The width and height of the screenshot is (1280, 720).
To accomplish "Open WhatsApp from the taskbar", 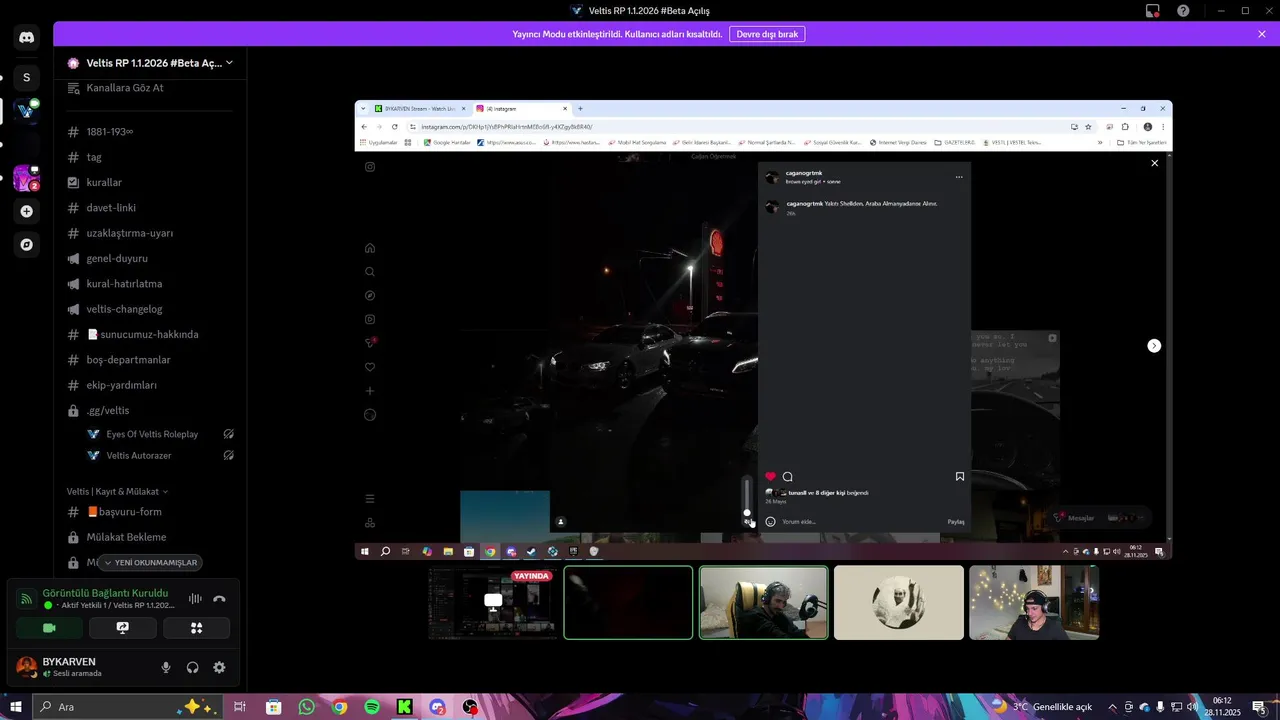I will point(306,707).
